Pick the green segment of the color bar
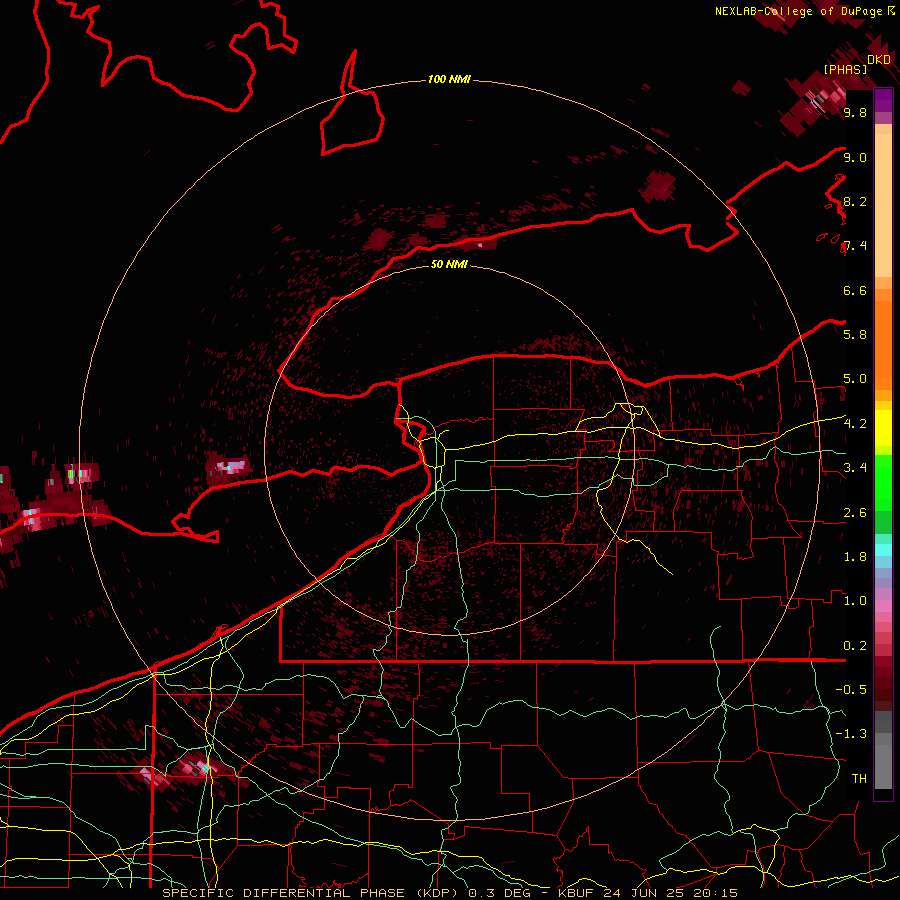This screenshot has width=900, height=900. pyautogui.click(x=883, y=482)
